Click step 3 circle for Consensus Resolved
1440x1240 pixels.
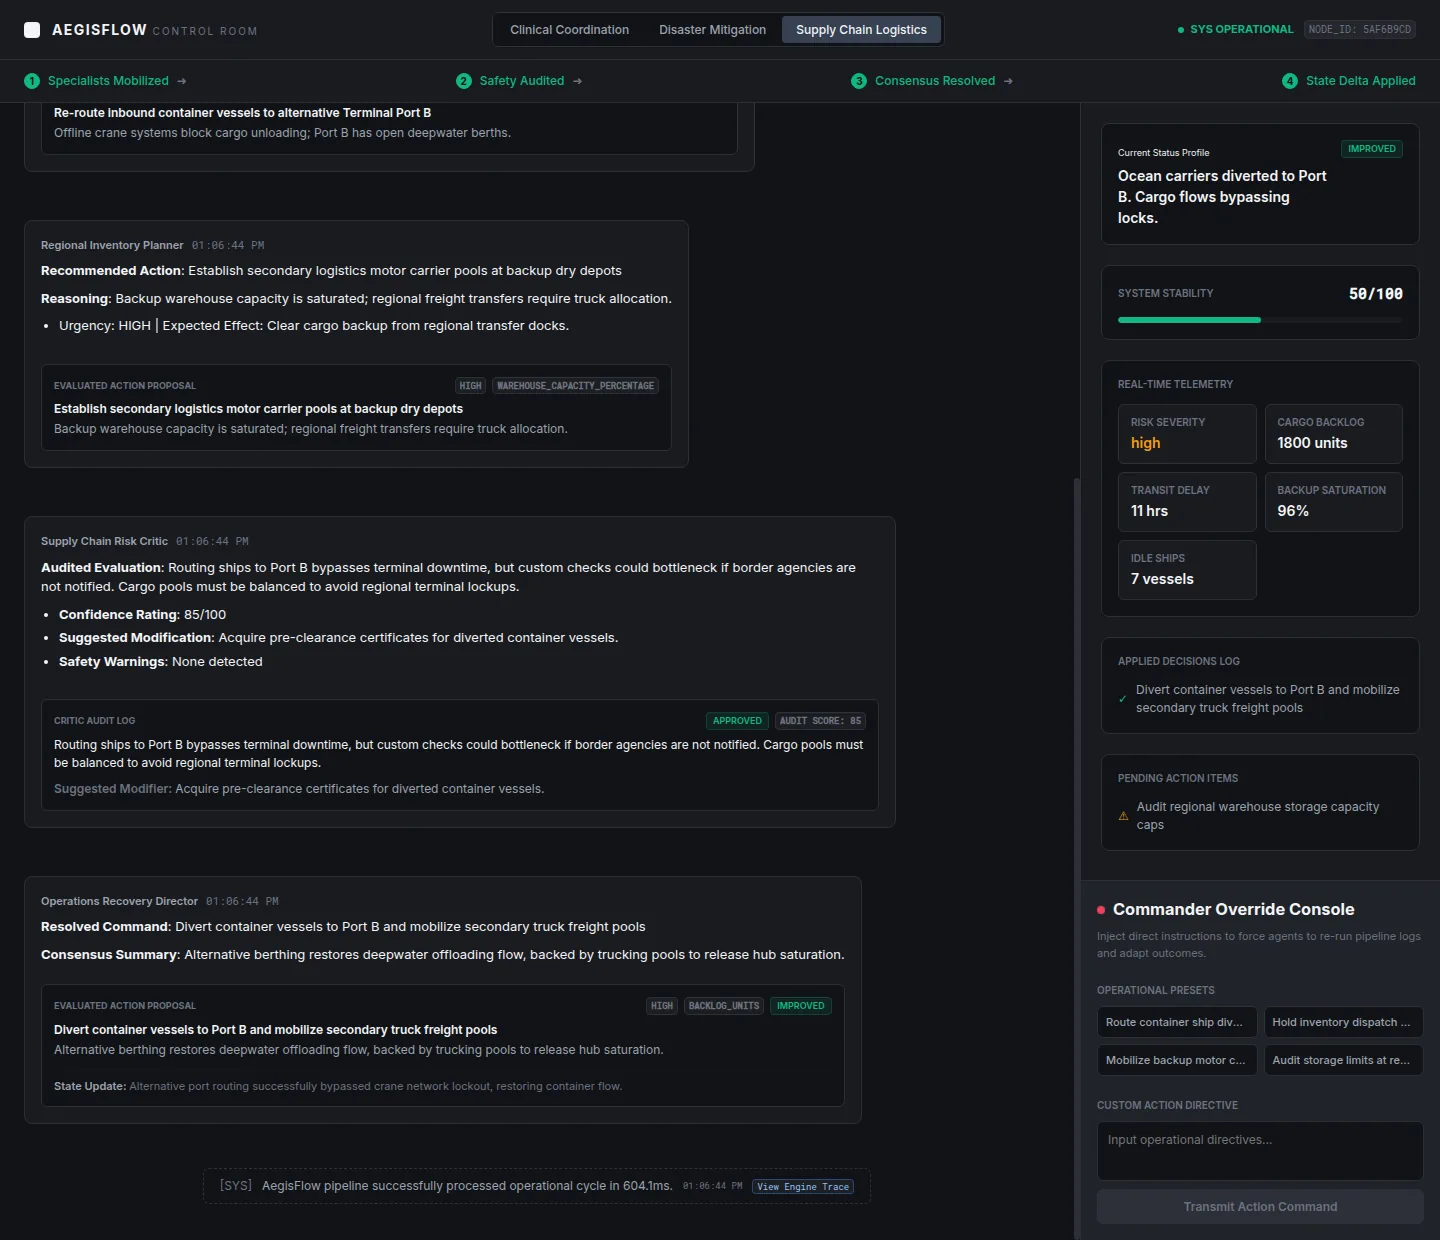(x=859, y=81)
